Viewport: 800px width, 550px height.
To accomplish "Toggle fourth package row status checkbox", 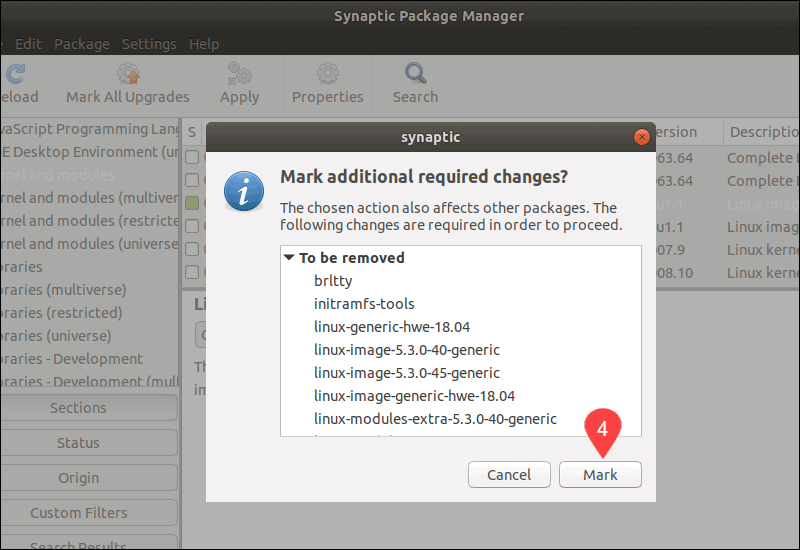I will coord(192,226).
